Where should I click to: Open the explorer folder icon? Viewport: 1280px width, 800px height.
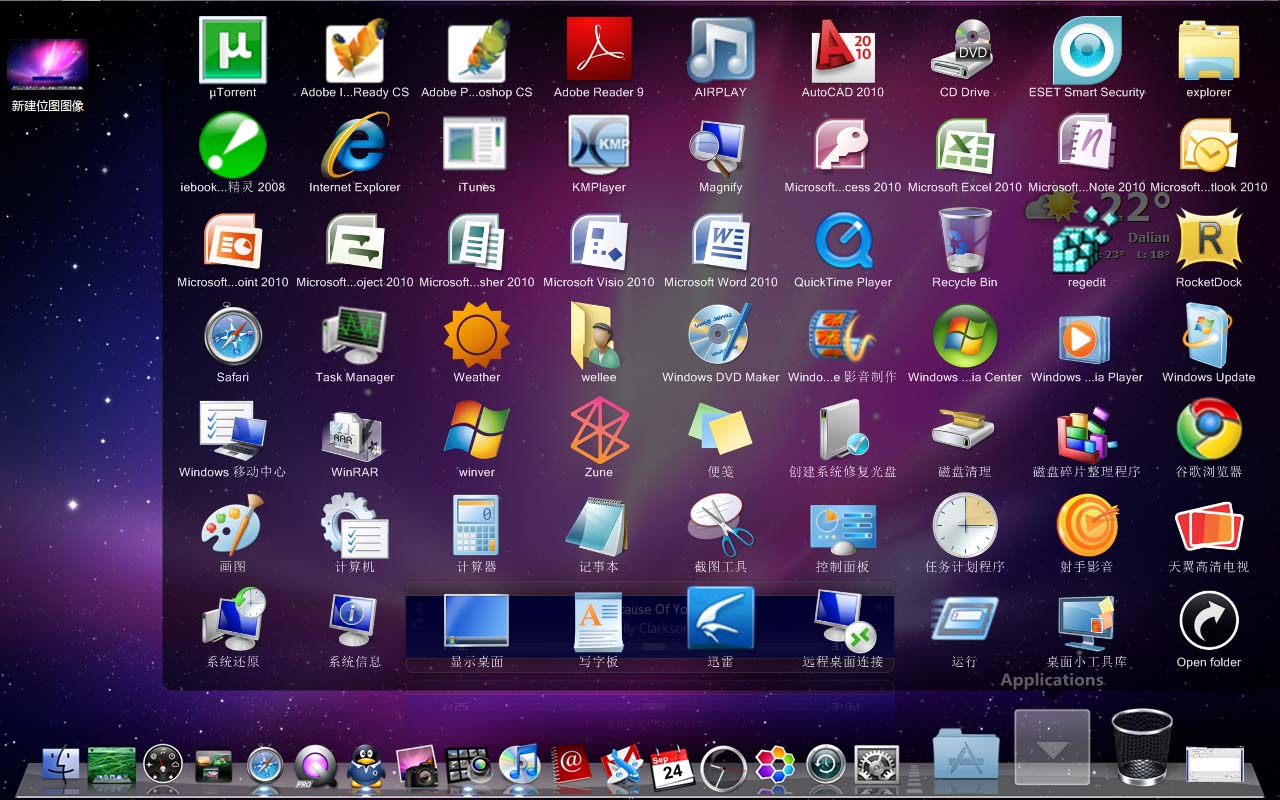[x=1209, y=50]
